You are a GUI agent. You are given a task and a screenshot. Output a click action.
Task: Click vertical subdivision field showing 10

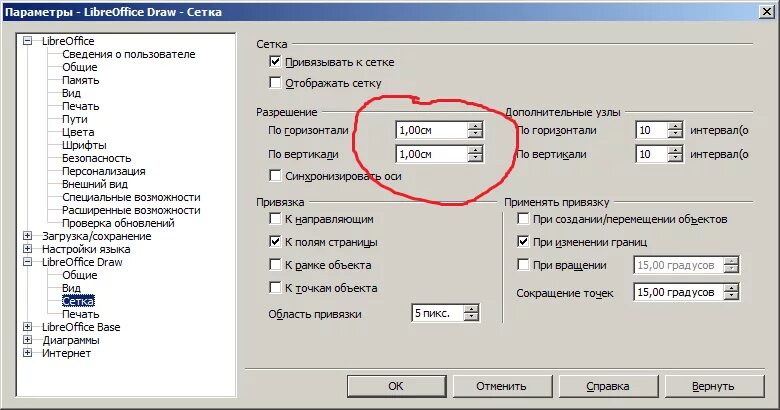pos(651,154)
